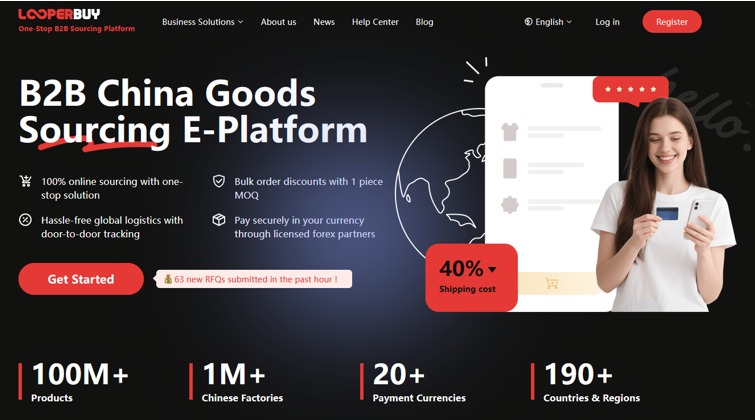Click the chevron next to Business Solutions
The height and width of the screenshot is (420, 755).
point(240,22)
